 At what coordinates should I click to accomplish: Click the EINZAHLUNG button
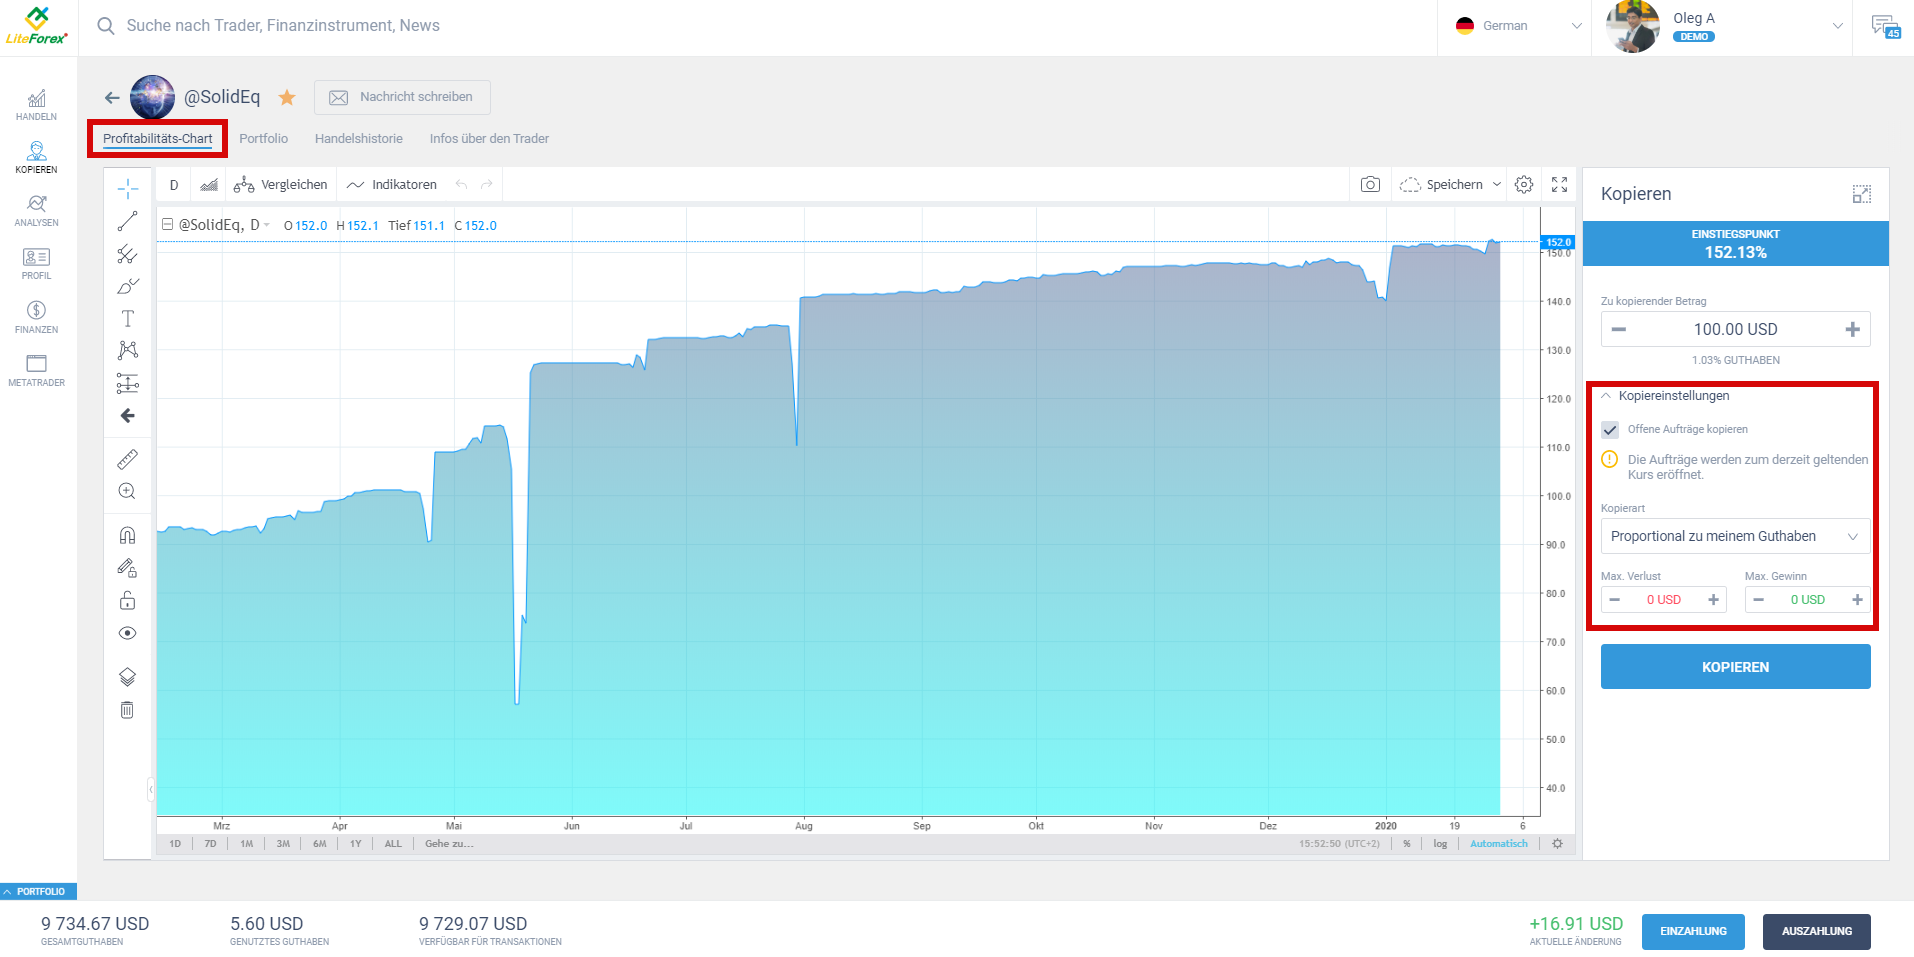coord(1693,931)
